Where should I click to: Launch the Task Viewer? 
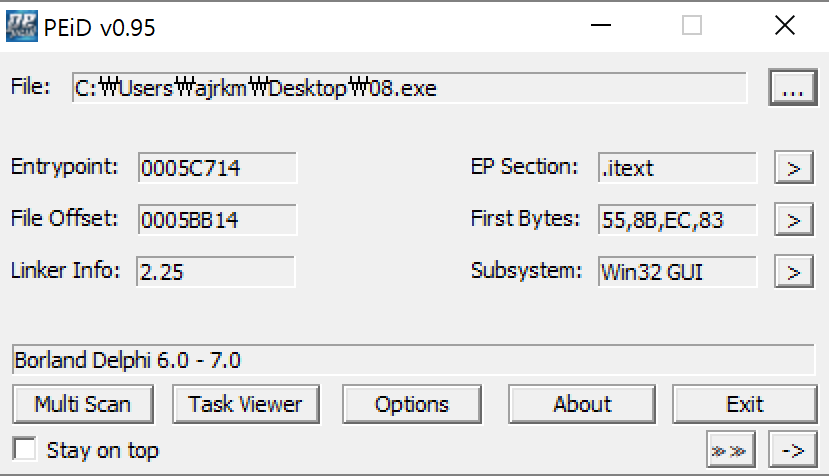[245, 404]
